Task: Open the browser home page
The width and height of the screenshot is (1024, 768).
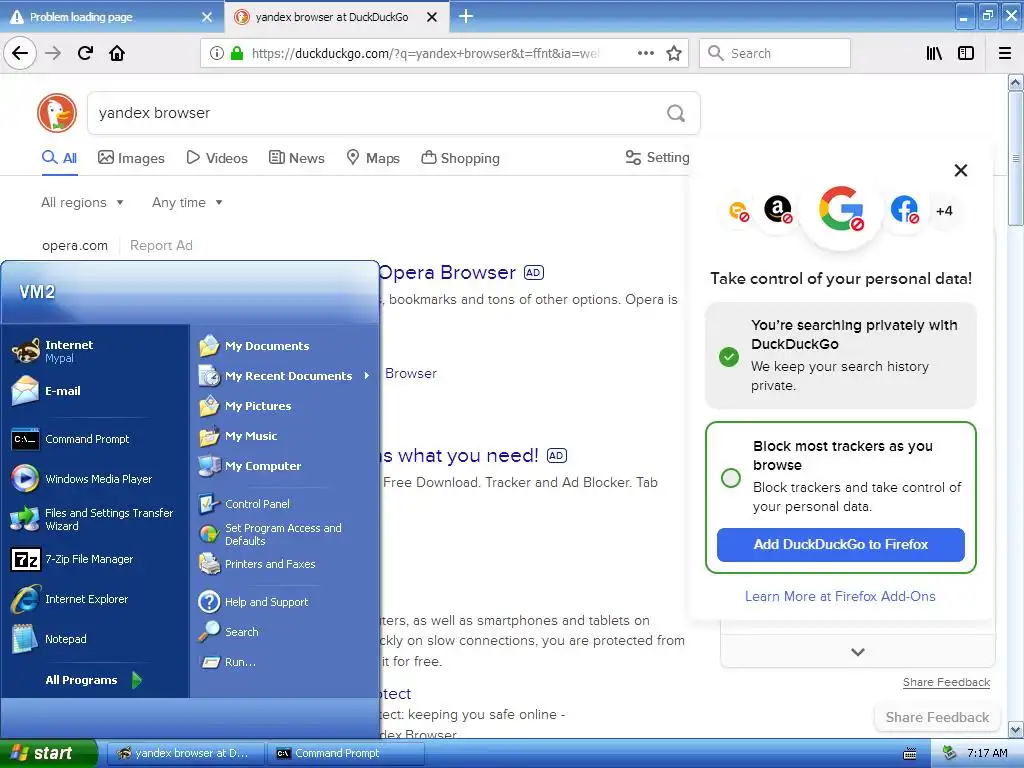Action: tap(117, 53)
